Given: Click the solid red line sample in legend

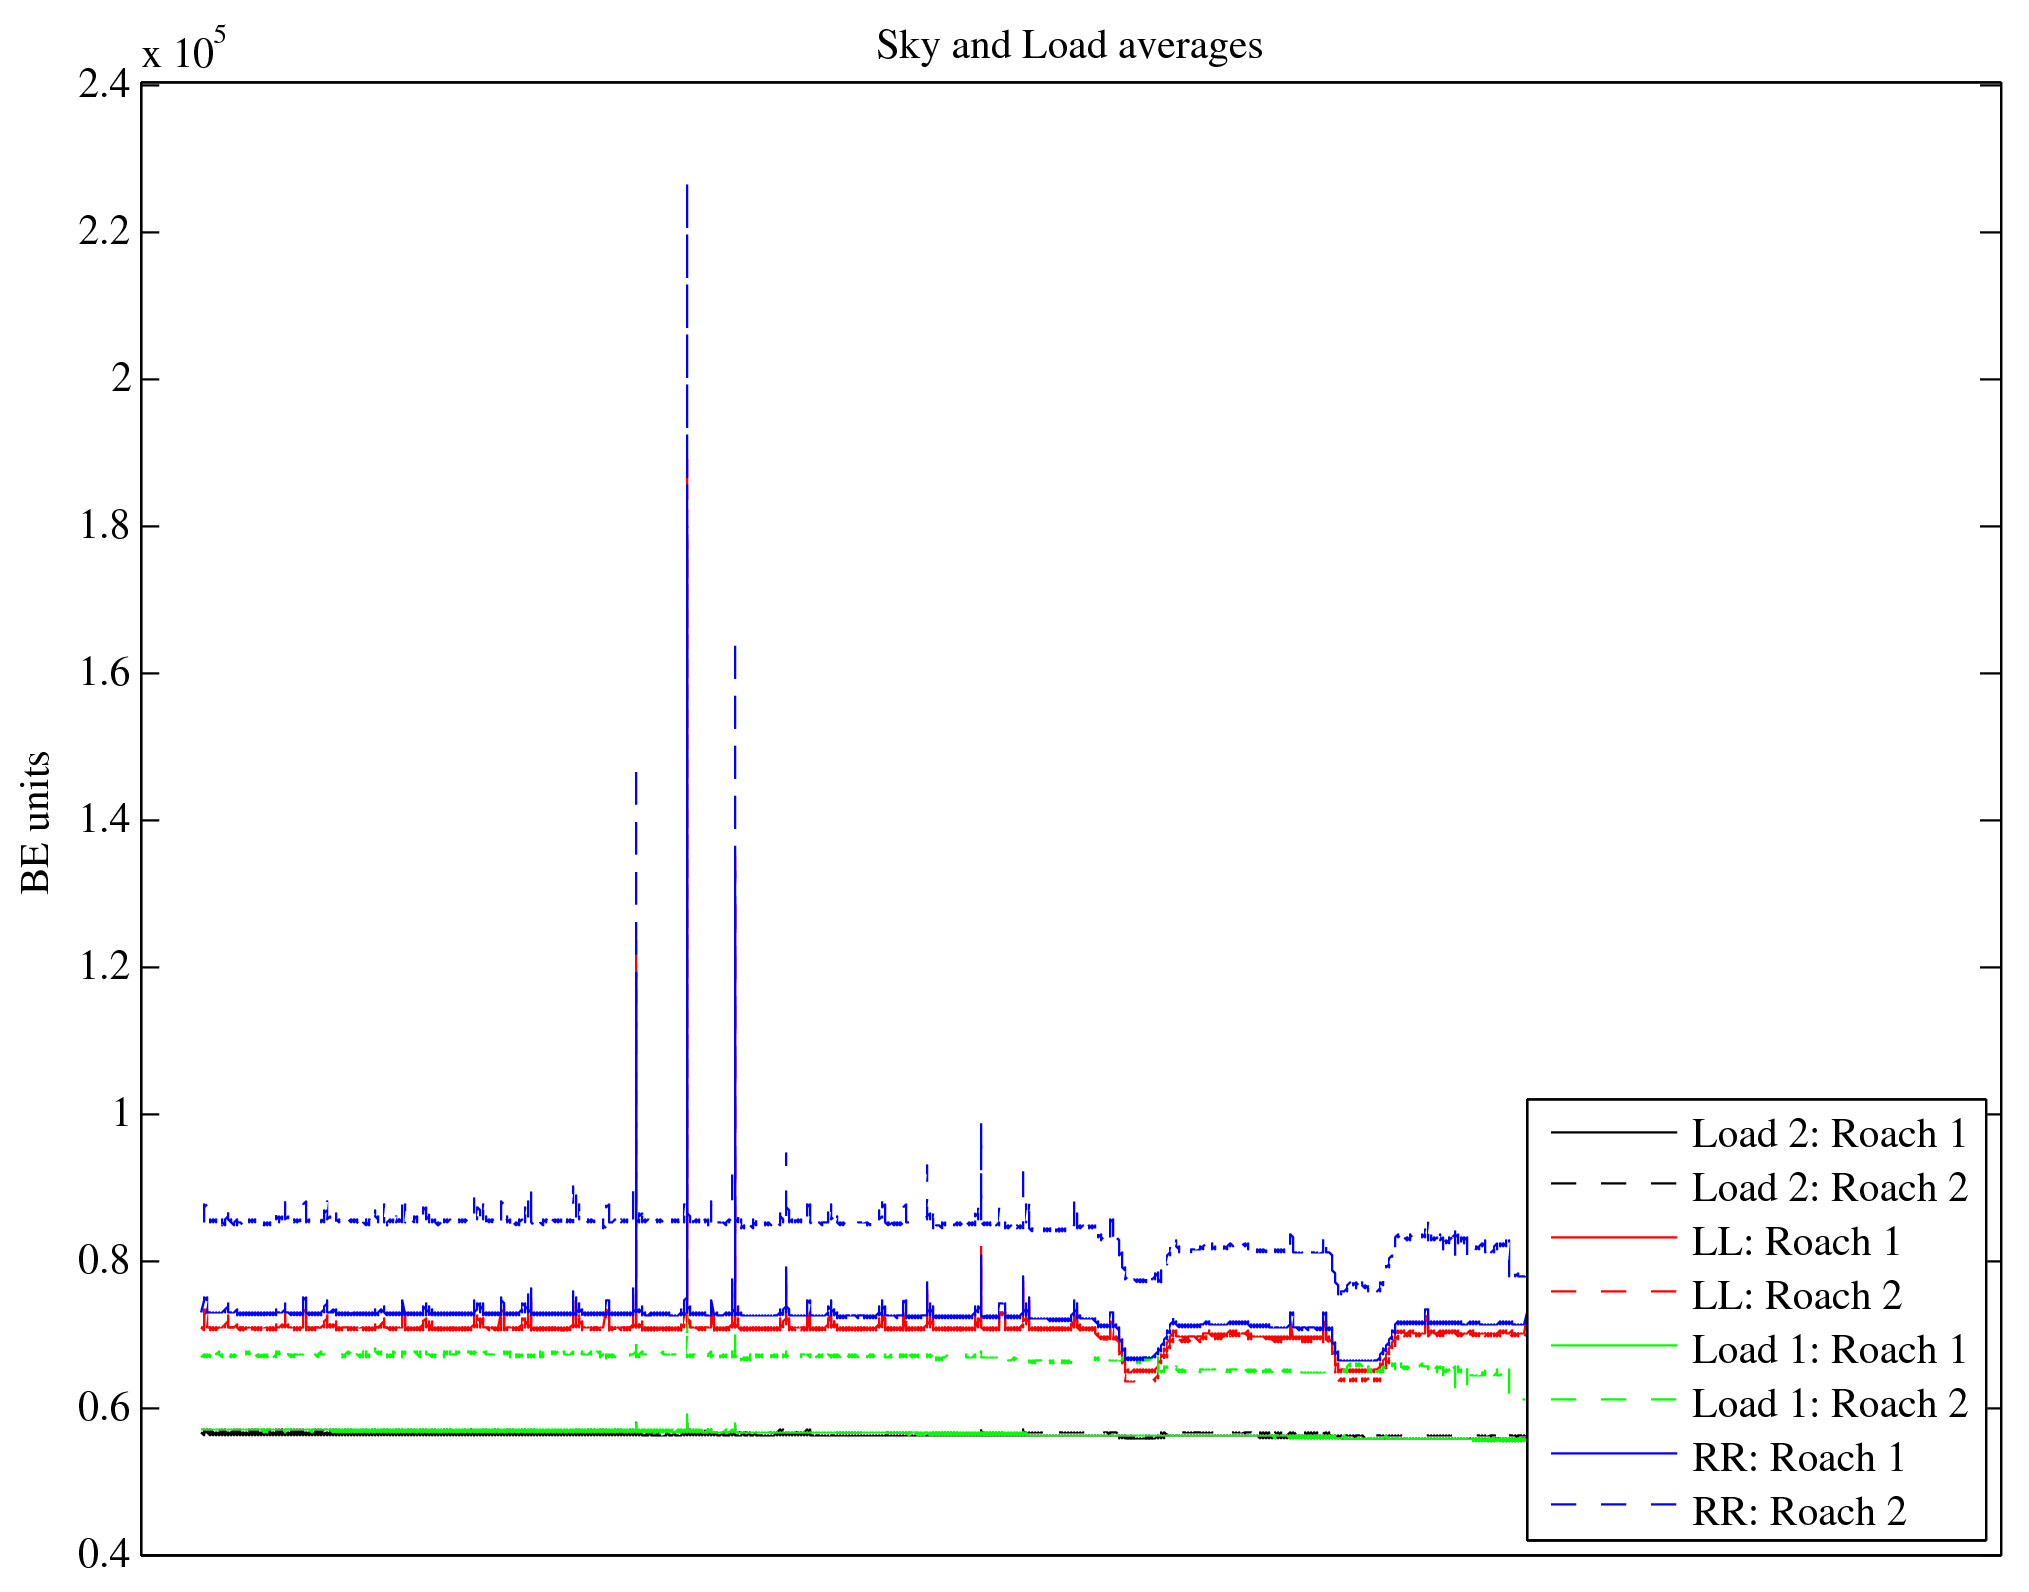Looking at the screenshot, I should (1612, 1238).
